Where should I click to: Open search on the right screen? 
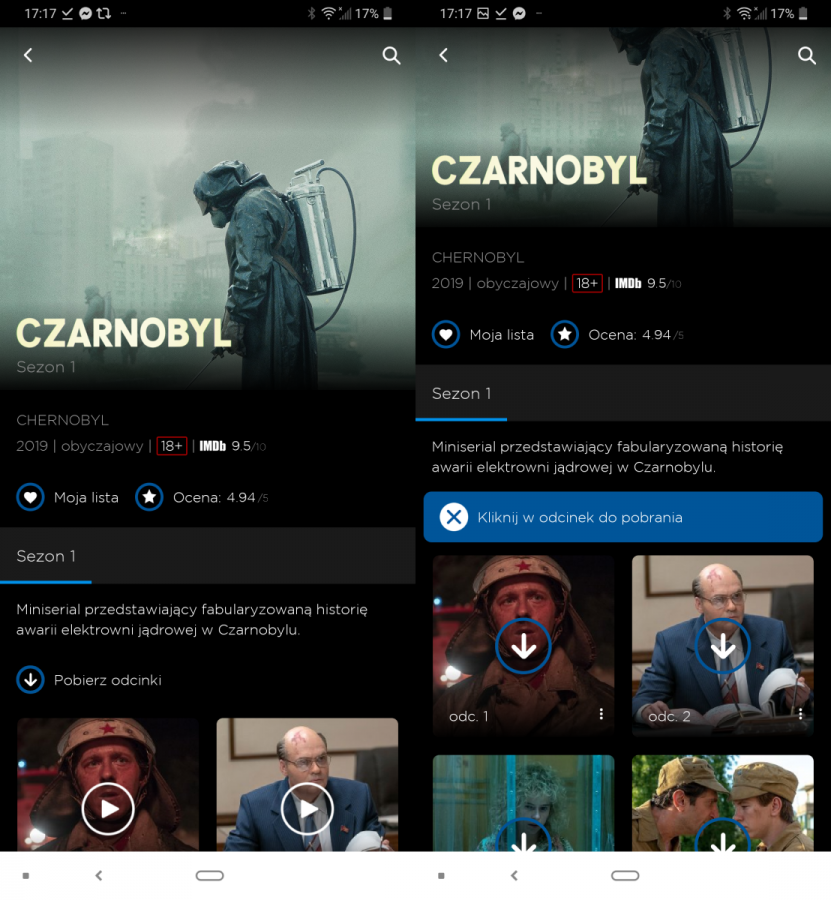coord(807,55)
